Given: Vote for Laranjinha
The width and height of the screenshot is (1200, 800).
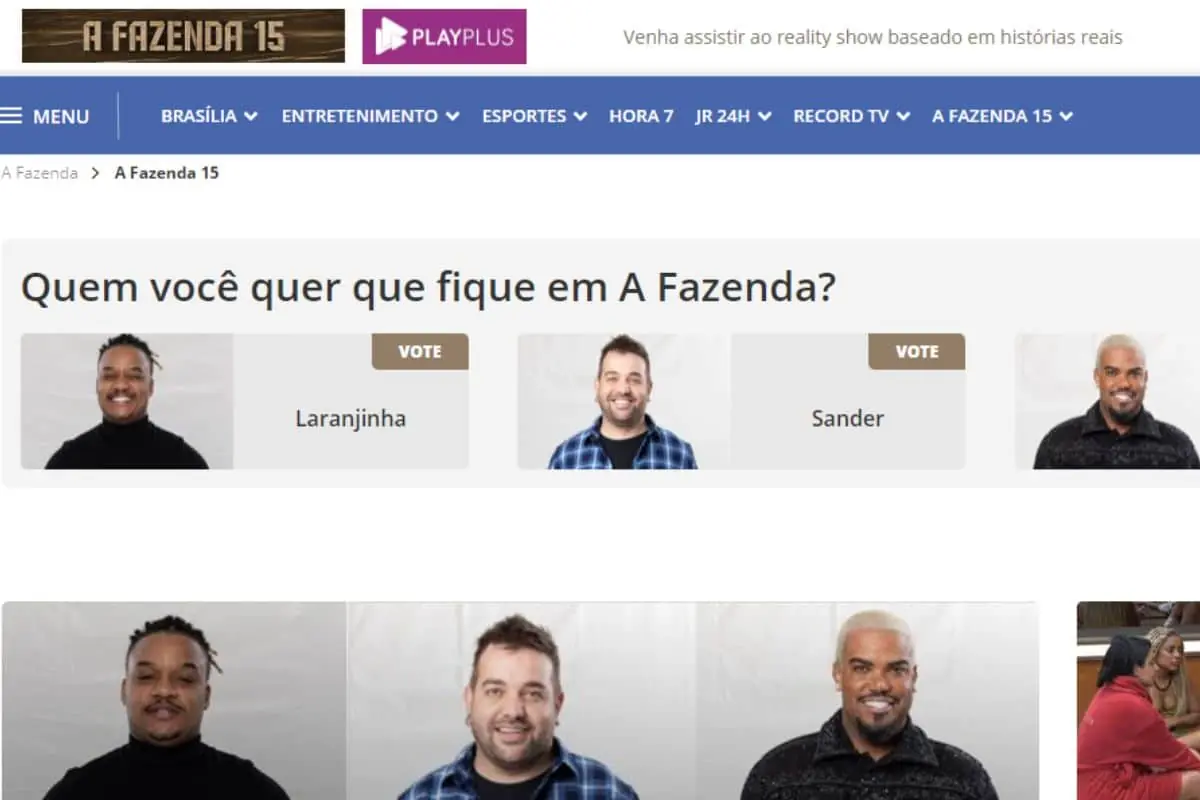Looking at the screenshot, I should [420, 352].
